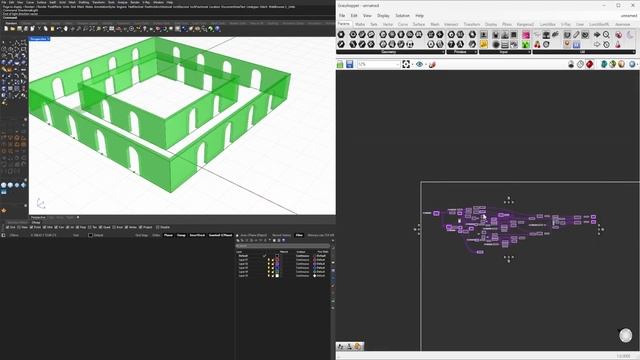This screenshot has width=640, height=360.
Task: Click the black arrow icon in Util group
Action: [x=597, y=35]
